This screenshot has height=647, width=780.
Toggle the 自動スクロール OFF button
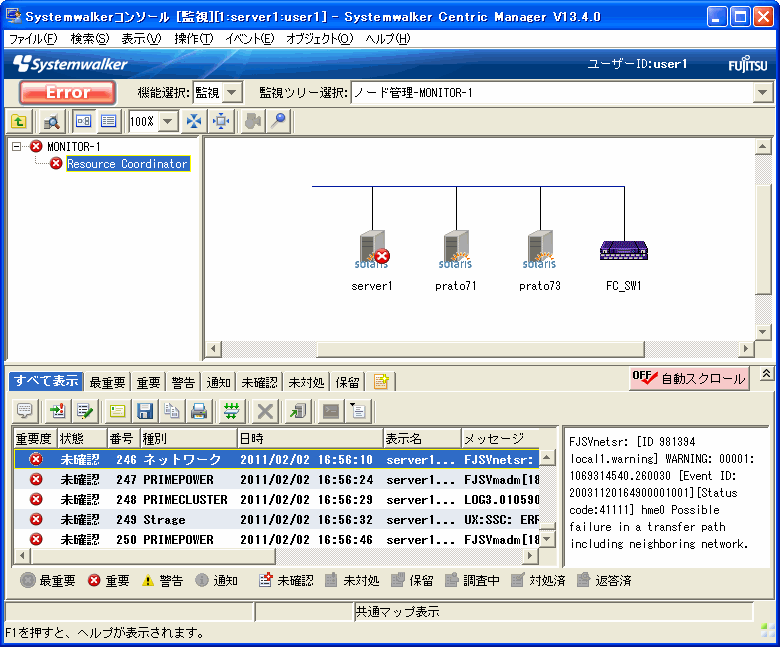(x=689, y=378)
